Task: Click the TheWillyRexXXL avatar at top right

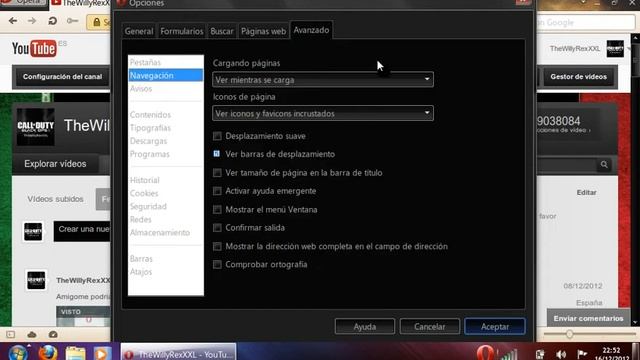Action: tap(615, 49)
